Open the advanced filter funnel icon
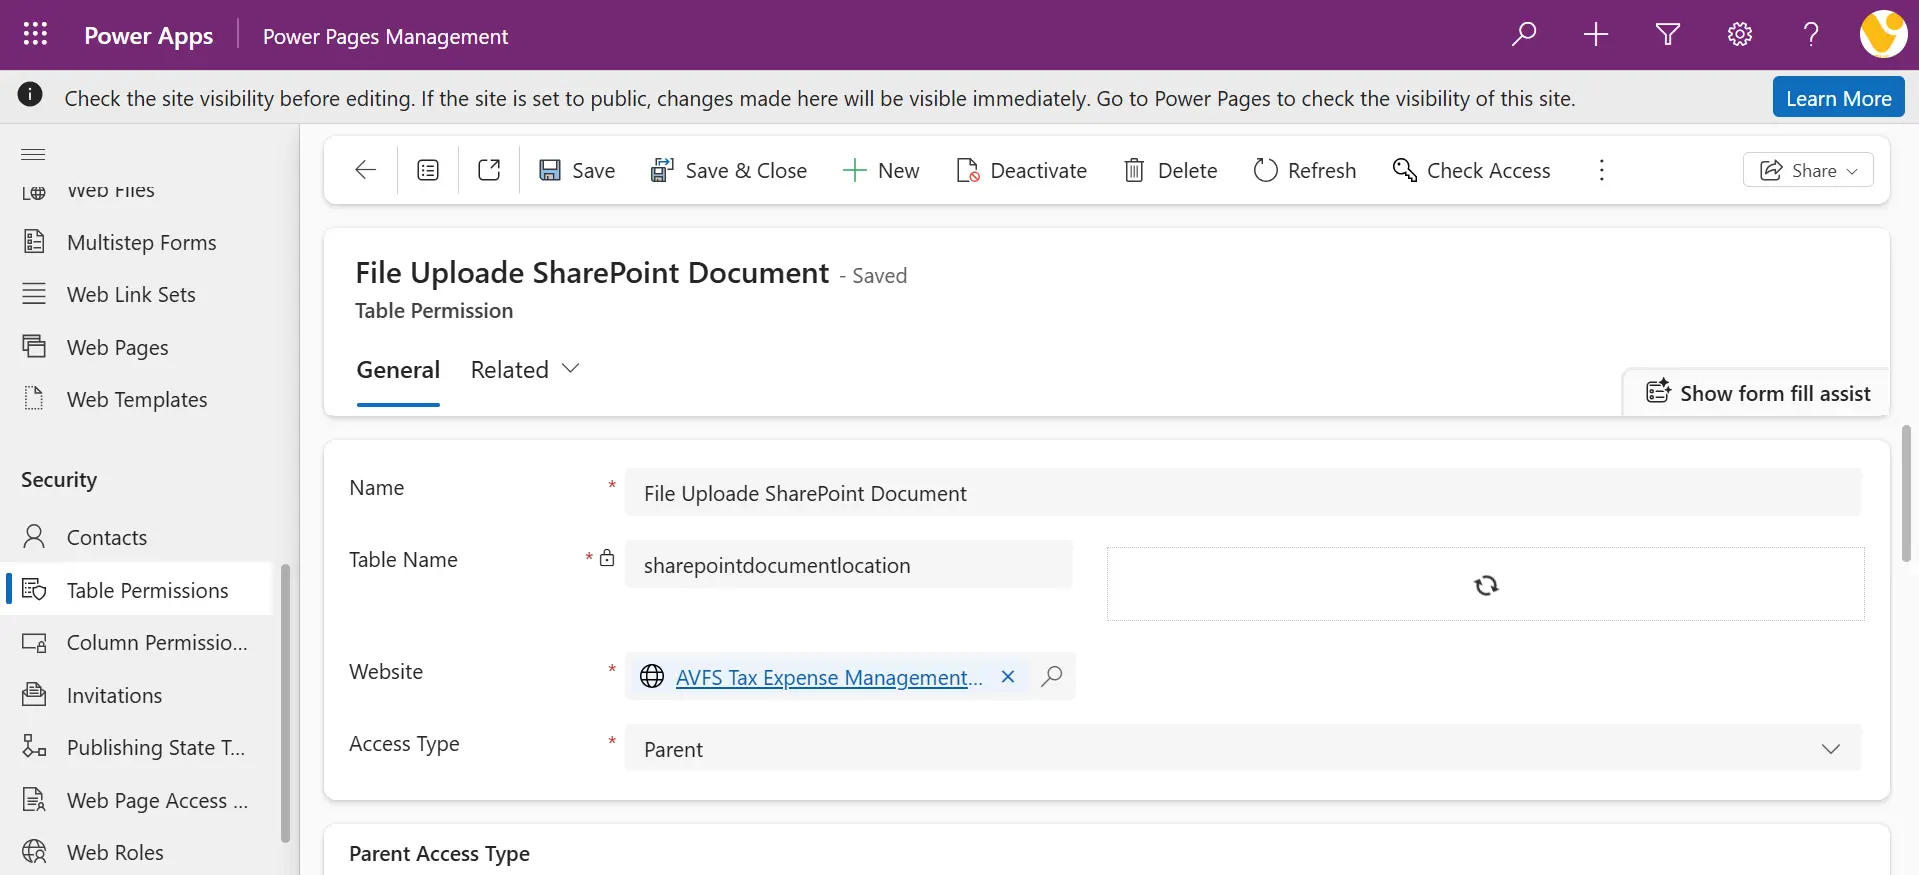 pyautogui.click(x=1668, y=35)
